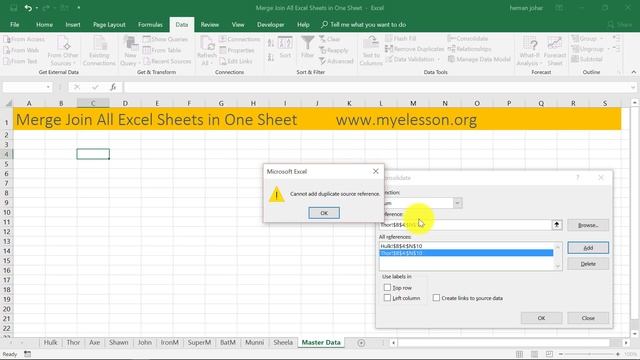Viewport: 640px width, 360px height.
Task: Expand the formula bar
Action: 633,87
